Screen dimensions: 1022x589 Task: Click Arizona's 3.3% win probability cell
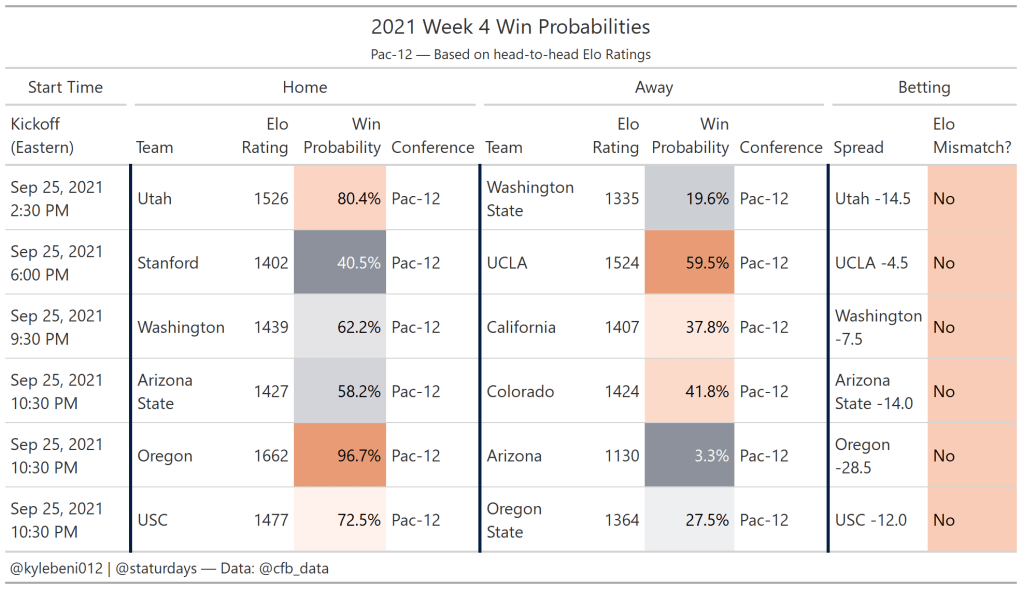[689, 456]
